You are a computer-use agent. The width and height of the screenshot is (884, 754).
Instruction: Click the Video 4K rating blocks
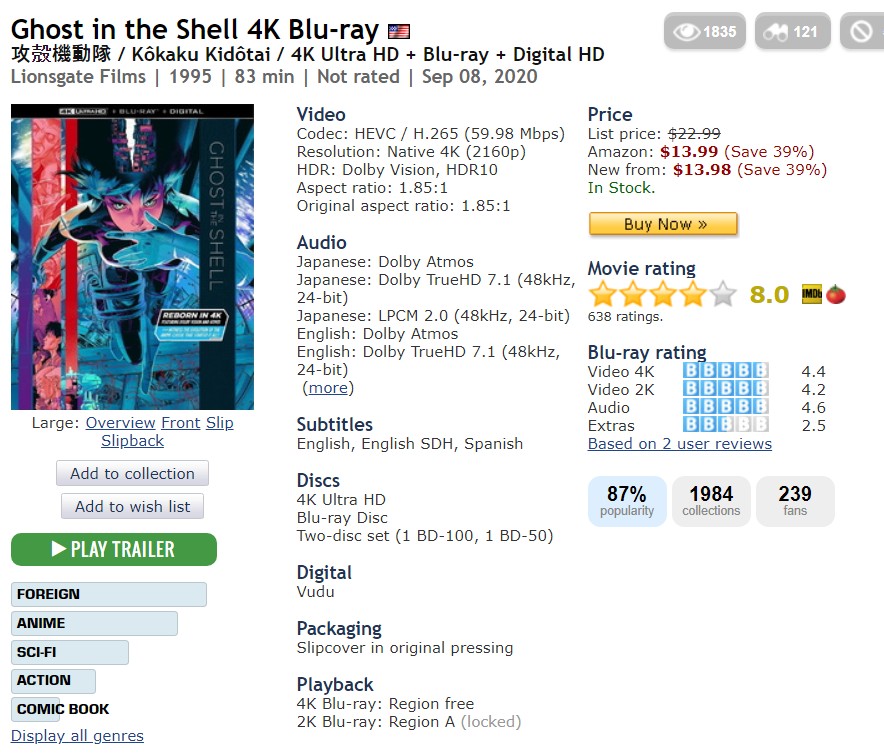[x=726, y=371]
